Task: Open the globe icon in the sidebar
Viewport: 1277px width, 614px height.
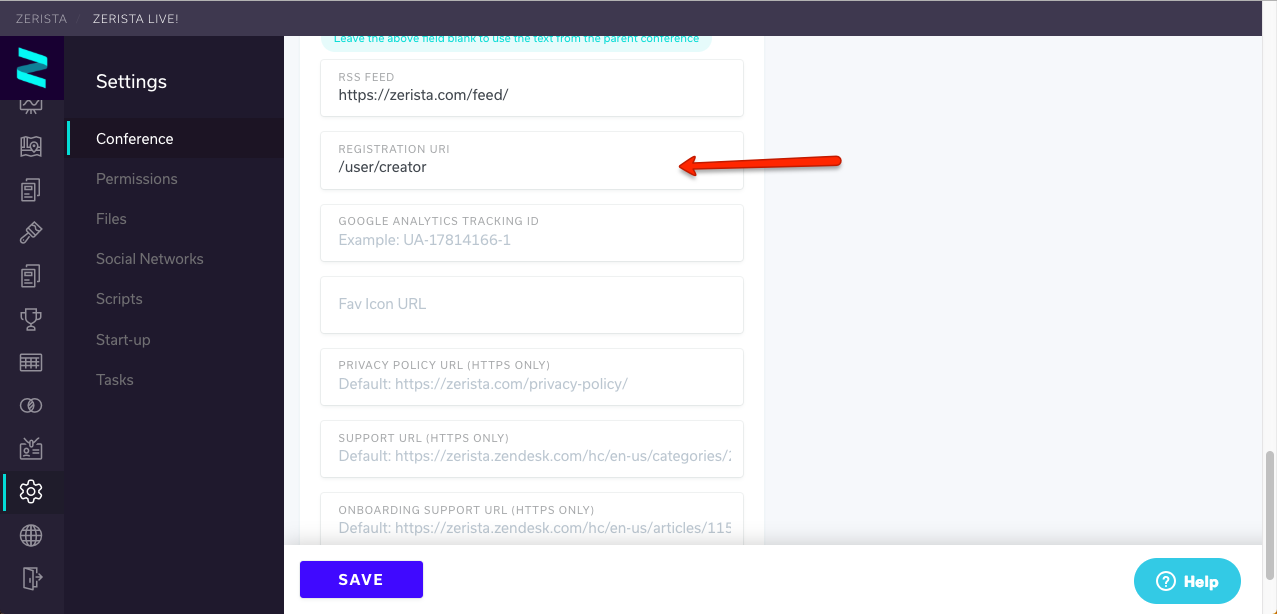Action: [31, 536]
